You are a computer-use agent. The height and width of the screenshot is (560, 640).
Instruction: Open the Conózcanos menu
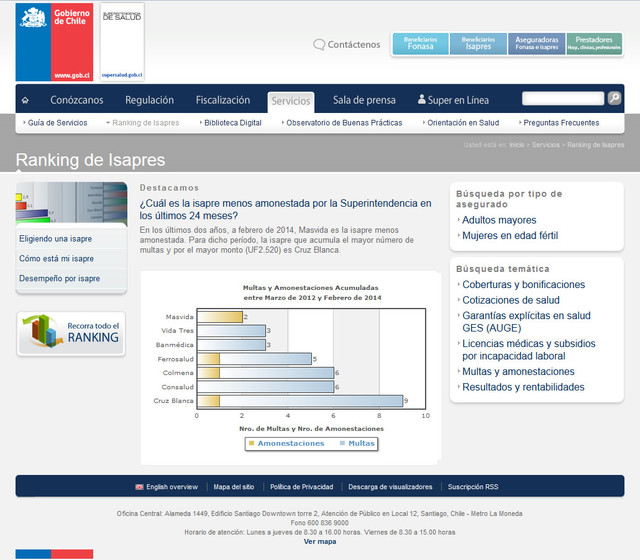pos(77,100)
